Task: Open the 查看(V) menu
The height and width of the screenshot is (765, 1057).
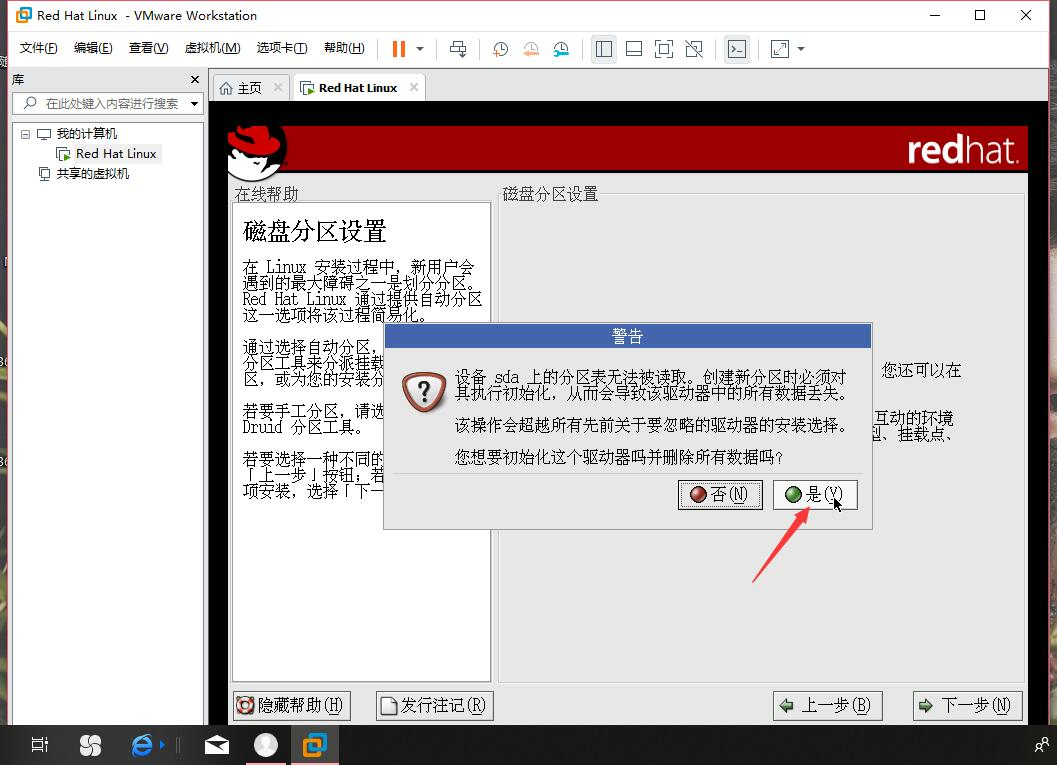Action: click(148, 48)
